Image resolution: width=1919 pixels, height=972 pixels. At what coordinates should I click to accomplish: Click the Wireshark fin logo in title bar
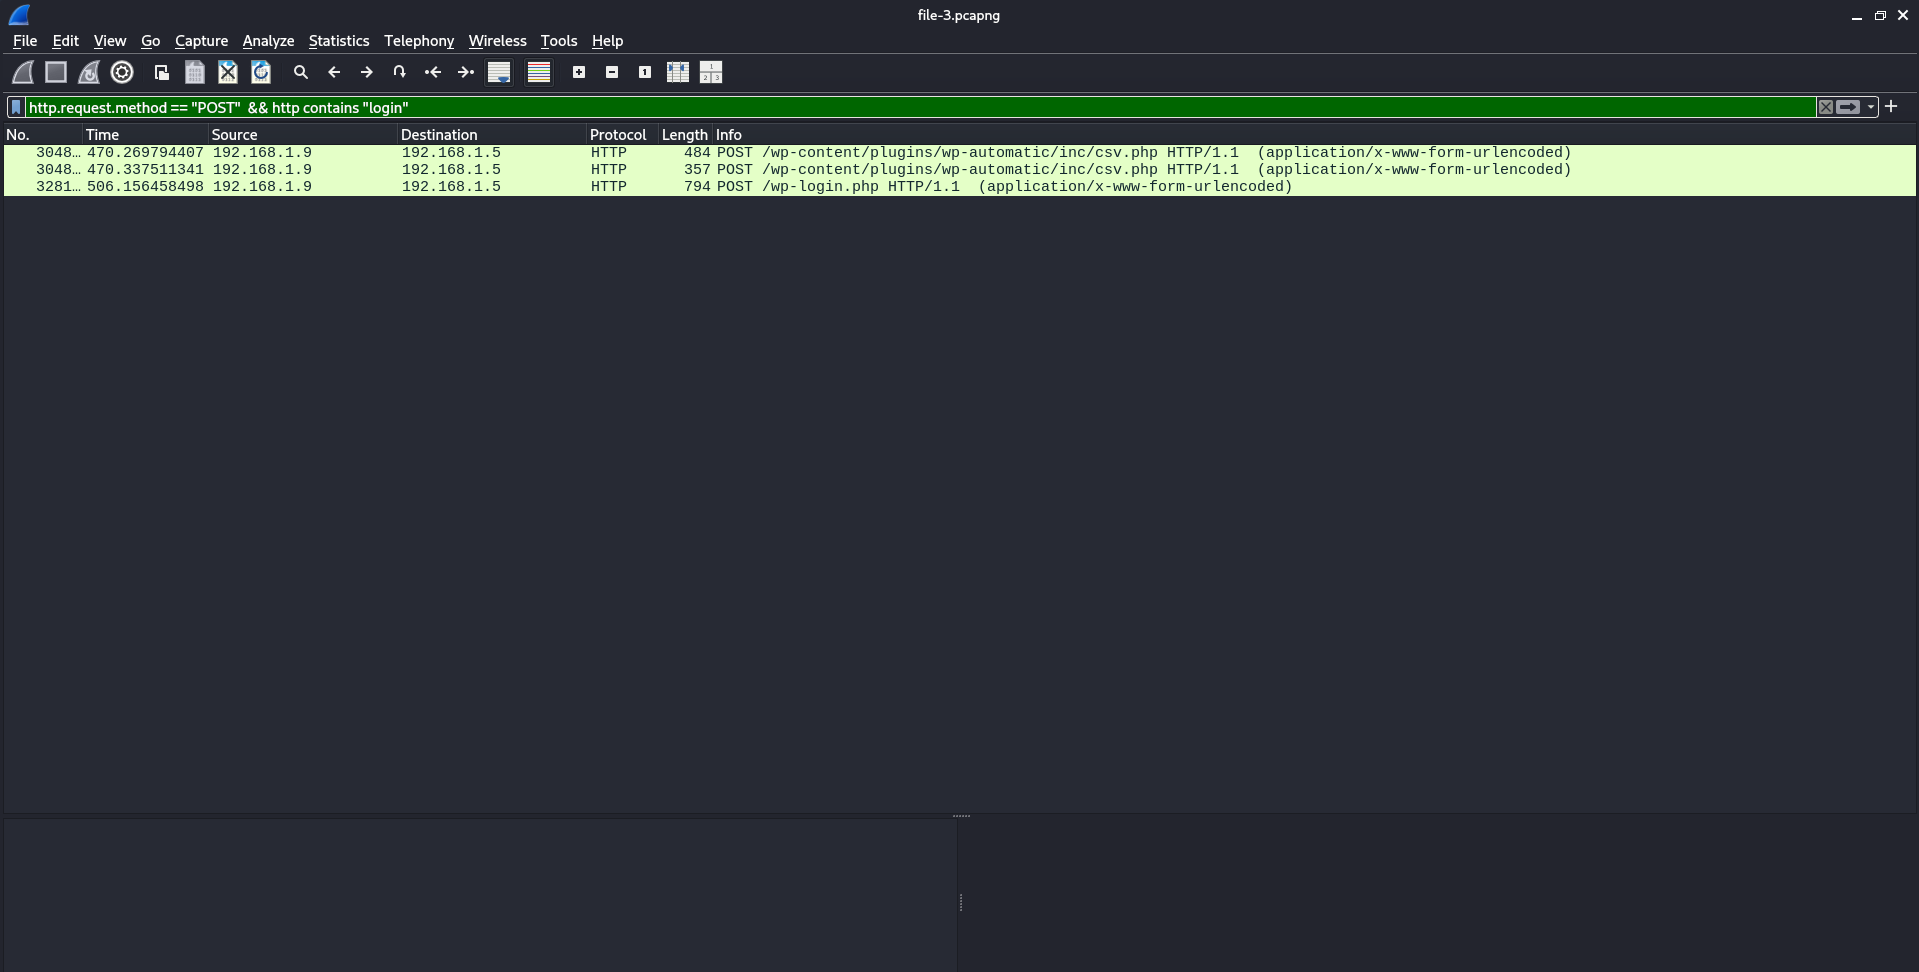pos(19,15)
